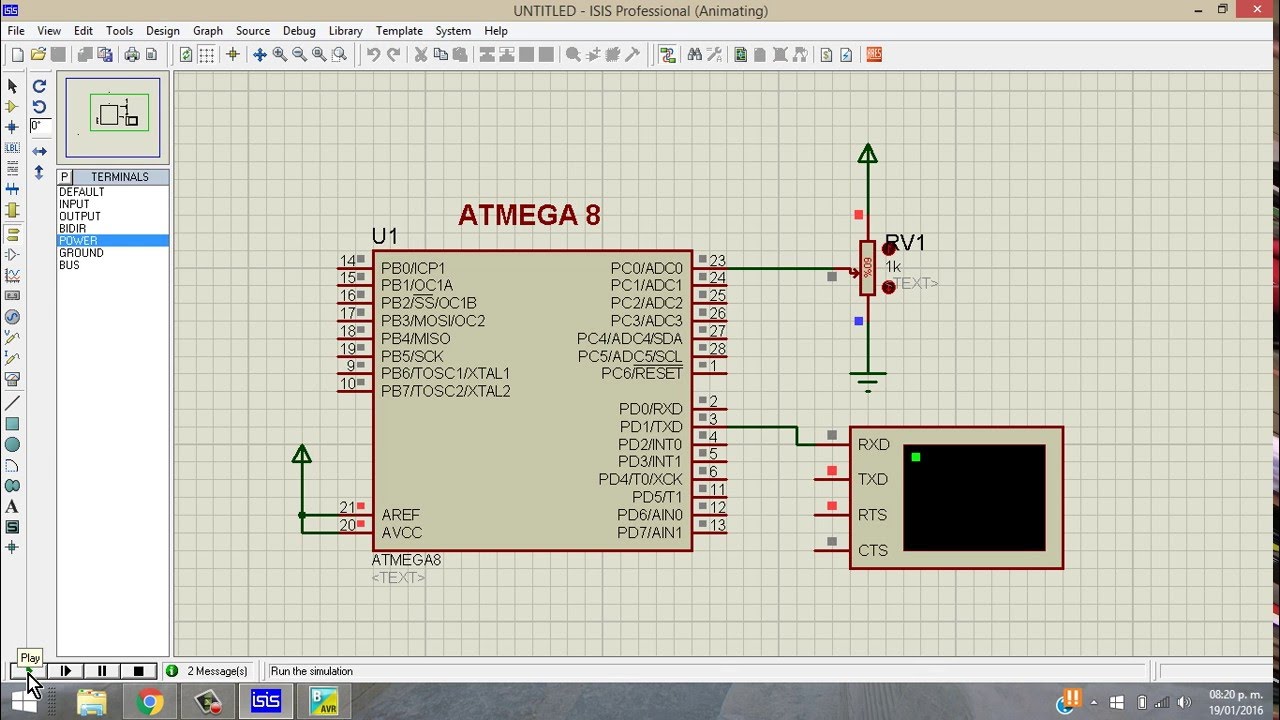Rotate clockwise with curved arrow
This screenshot has height=720, width=1280.
(x=39, y=86)
